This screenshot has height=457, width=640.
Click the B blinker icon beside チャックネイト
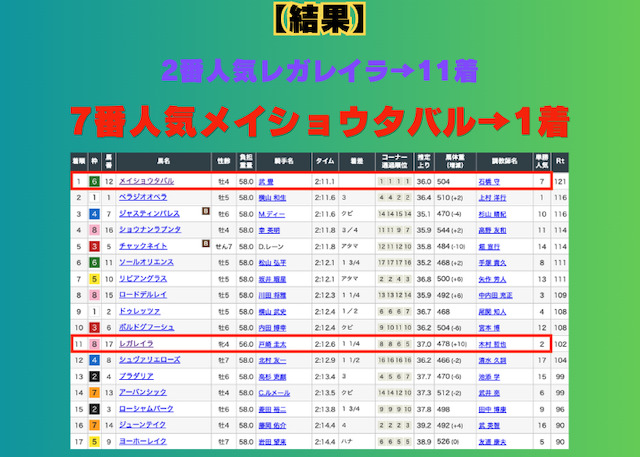204,245
